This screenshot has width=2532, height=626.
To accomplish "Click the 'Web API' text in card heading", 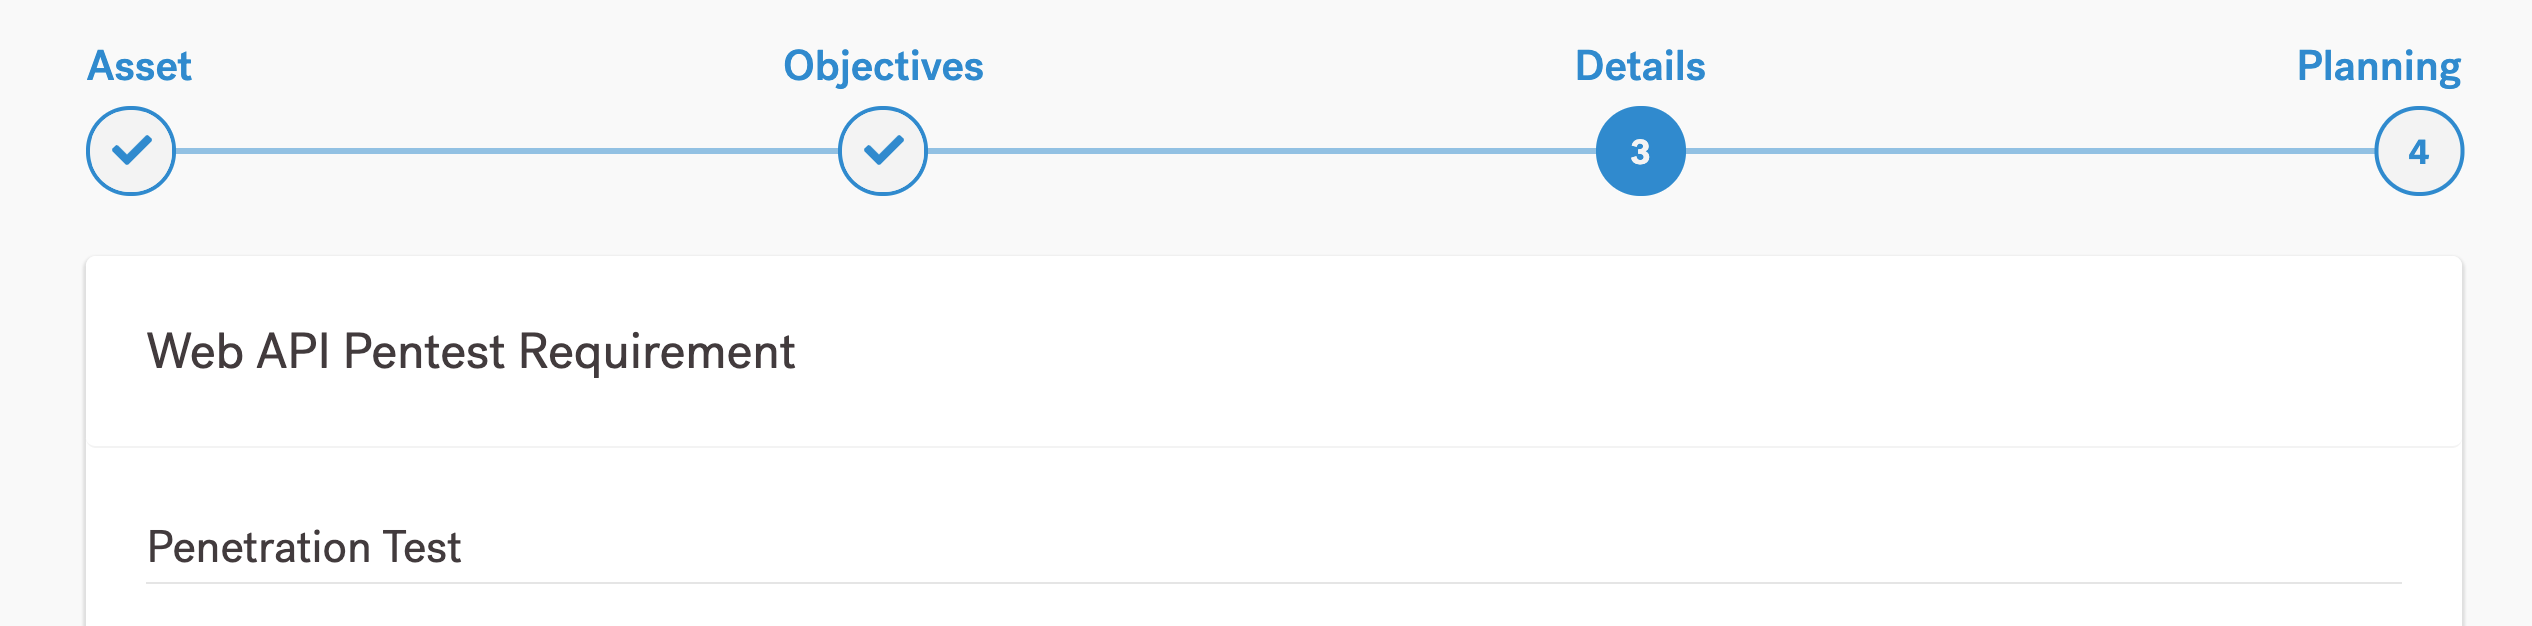I will point(238,352).
